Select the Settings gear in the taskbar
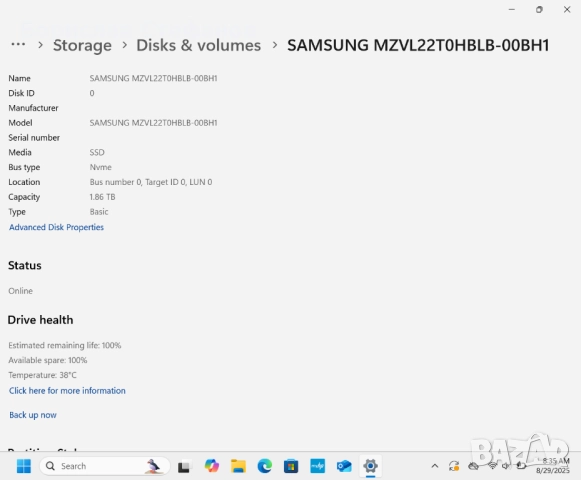Screen dimensions: 581x480 (371, 466)
